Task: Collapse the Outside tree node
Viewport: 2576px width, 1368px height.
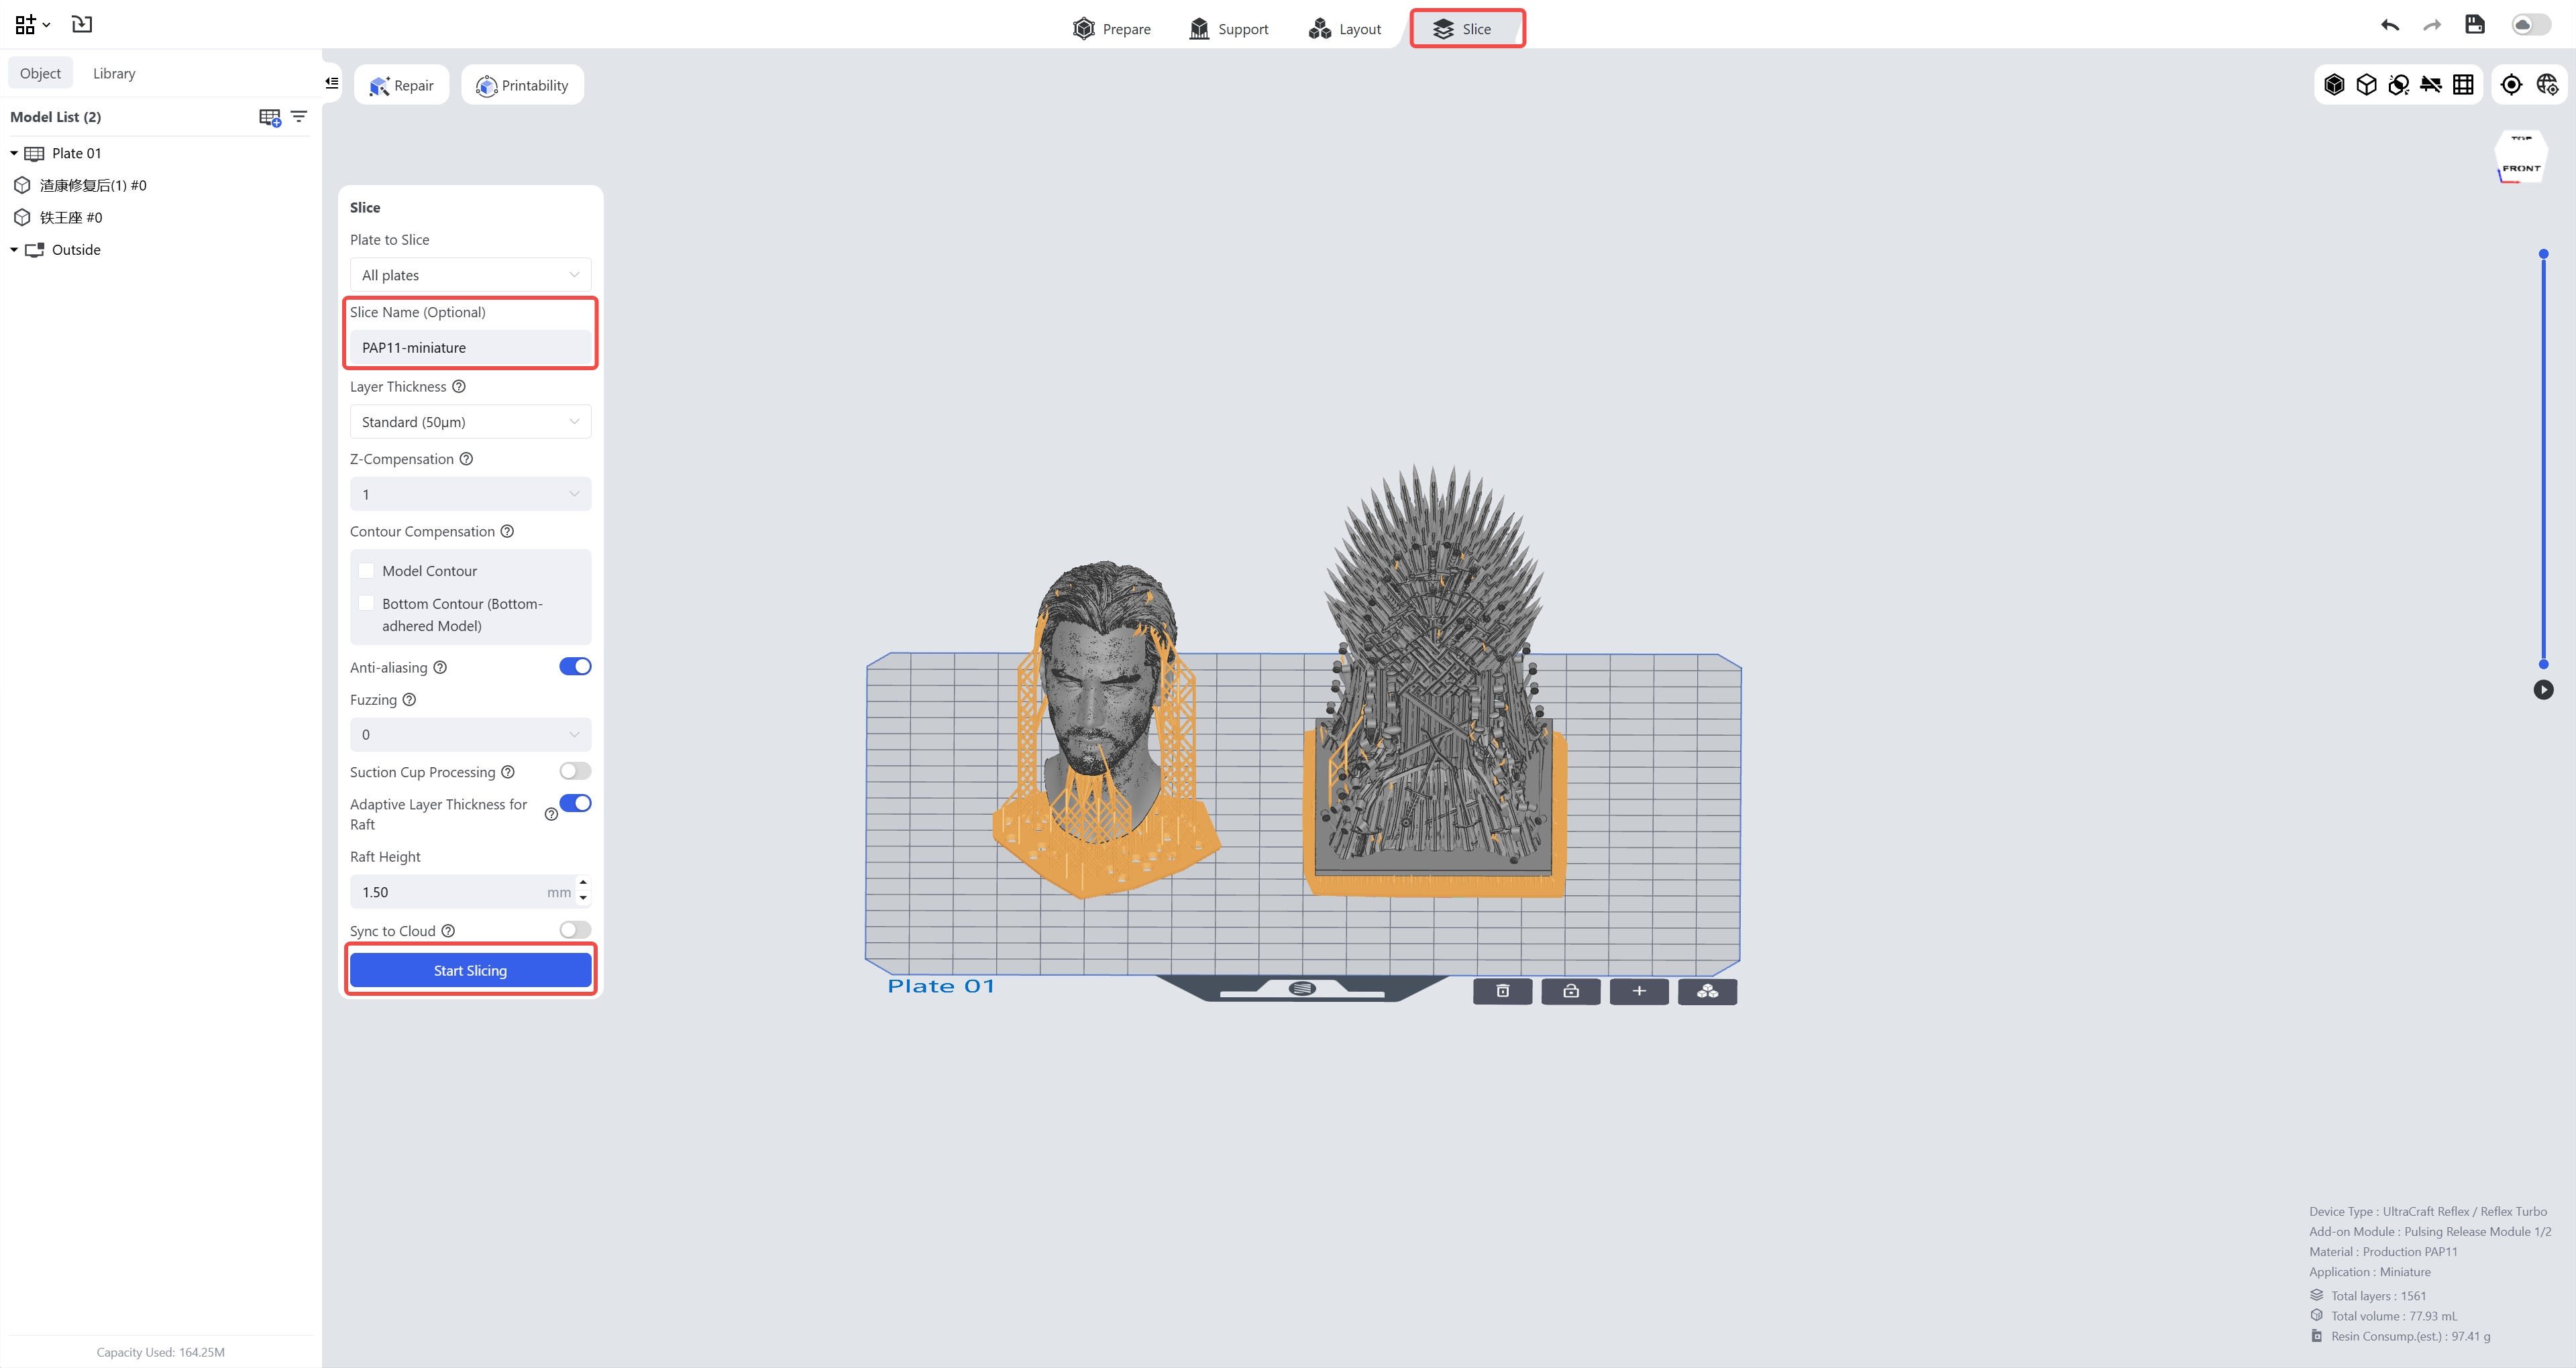Action: (x=14, y=250)
